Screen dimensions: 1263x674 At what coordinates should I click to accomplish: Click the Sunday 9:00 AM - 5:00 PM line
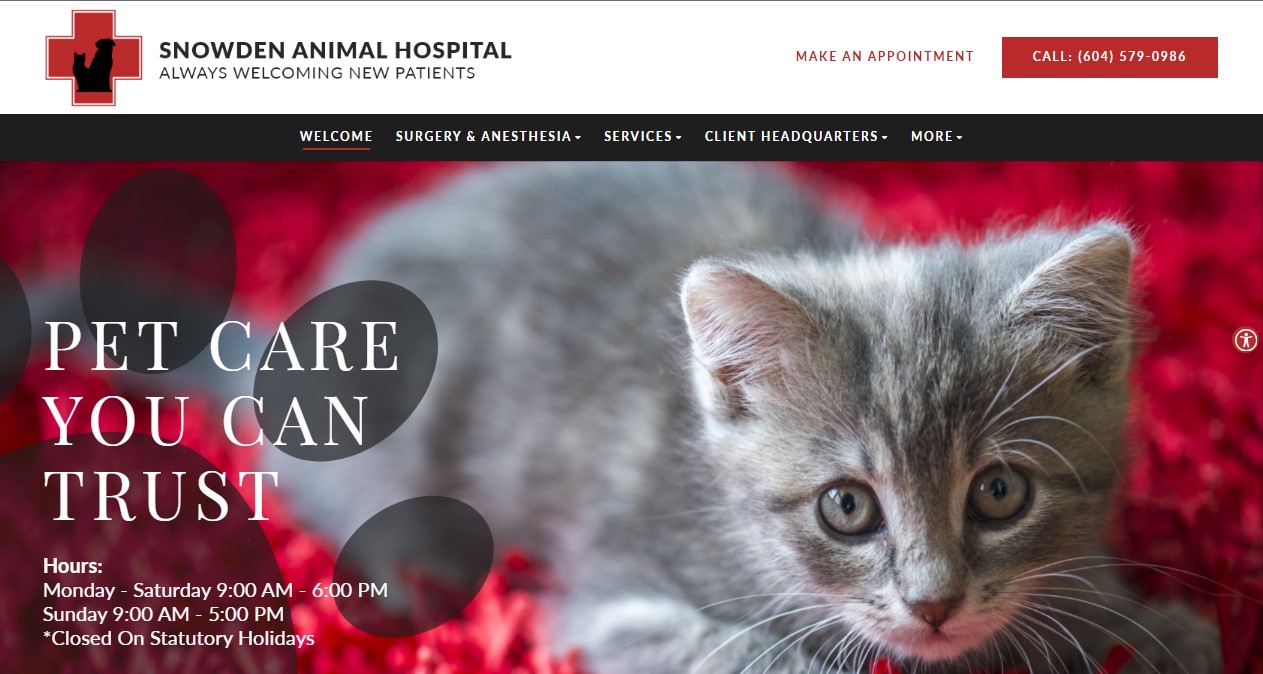[x=163, y=614]
